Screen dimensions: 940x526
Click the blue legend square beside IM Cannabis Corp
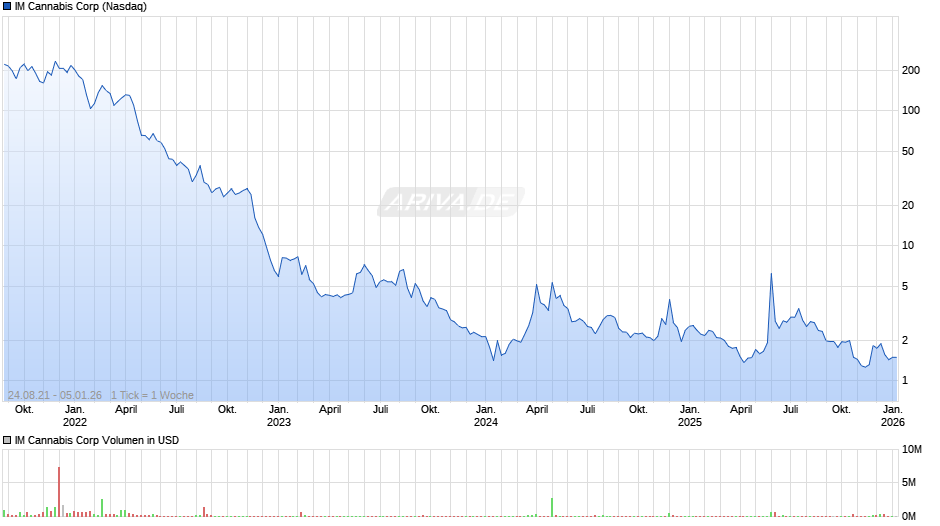click(7, 7)
